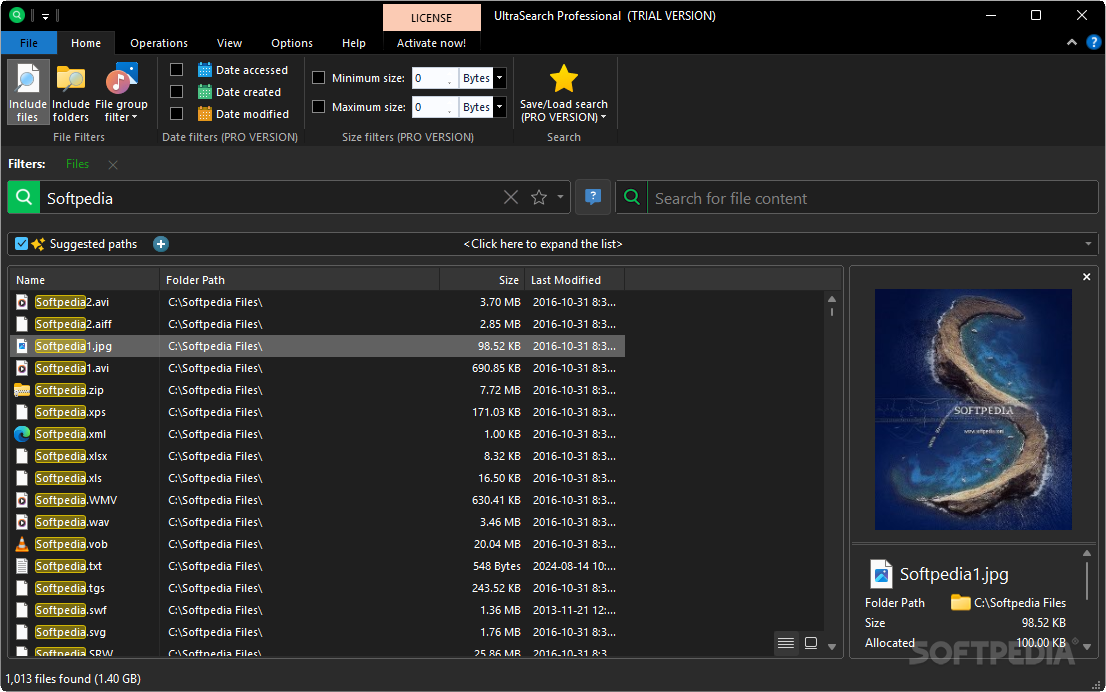Switch to details list view
This screenshot has height=692, width=1106.
[786, 643]
